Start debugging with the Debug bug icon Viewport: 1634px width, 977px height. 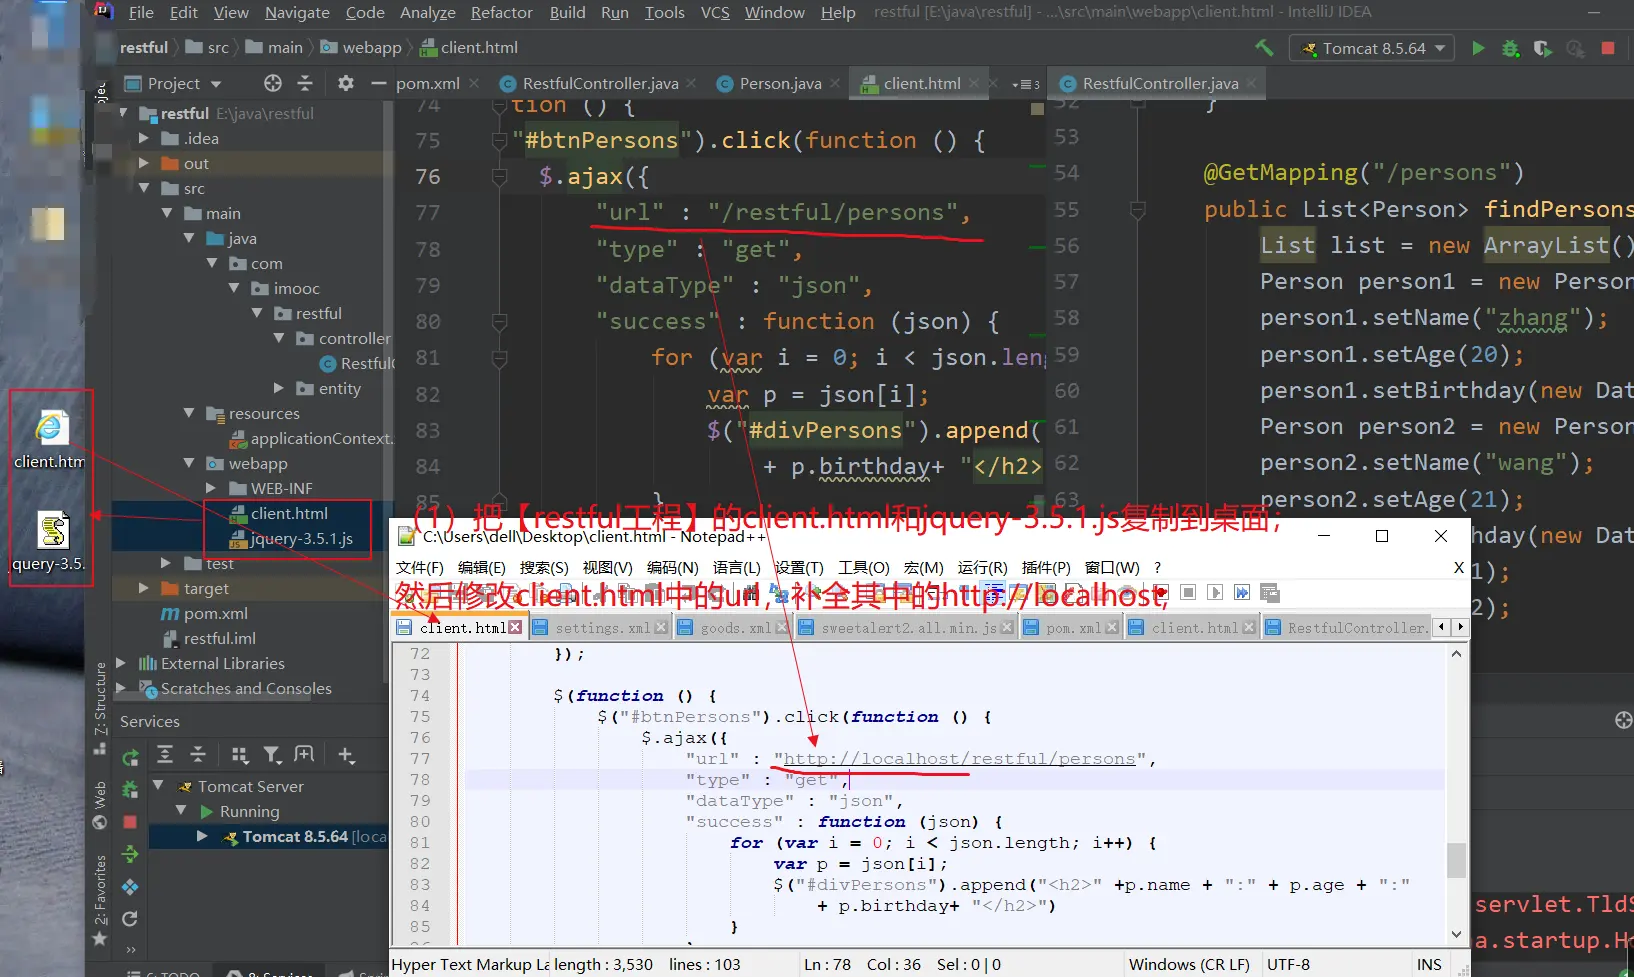point(1510,48)
